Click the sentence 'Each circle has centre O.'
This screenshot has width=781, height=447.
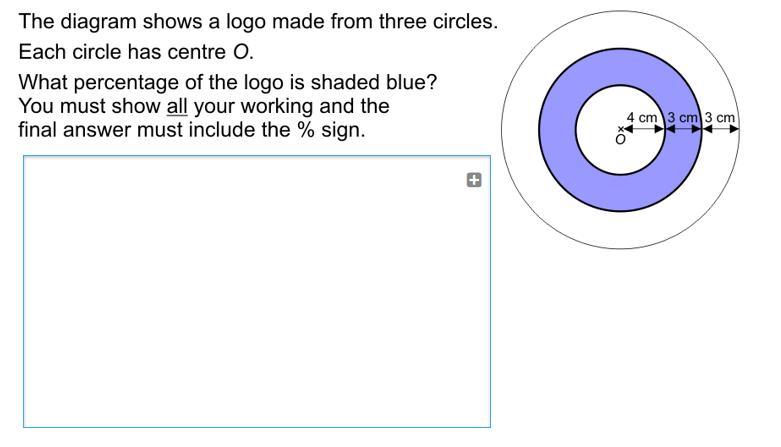[136, 52]
